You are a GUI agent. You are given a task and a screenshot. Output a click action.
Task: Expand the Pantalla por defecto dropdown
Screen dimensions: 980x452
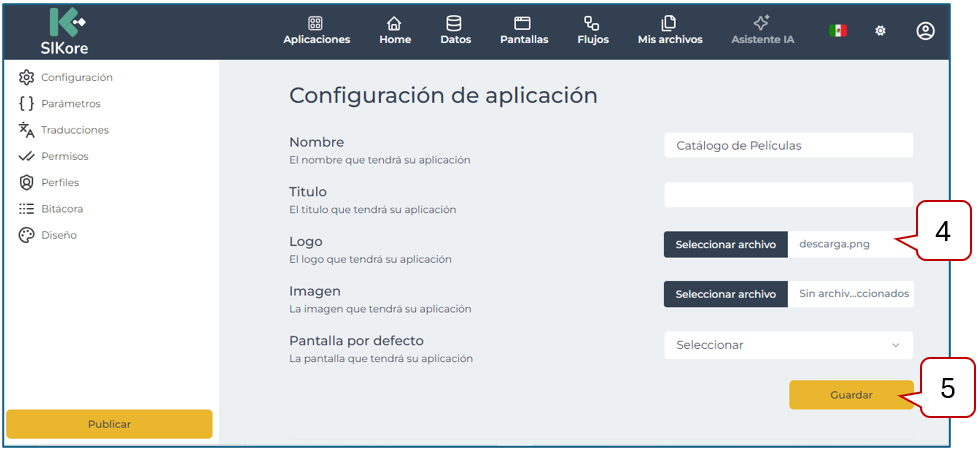pyautogui.click(x=788, y=345)
